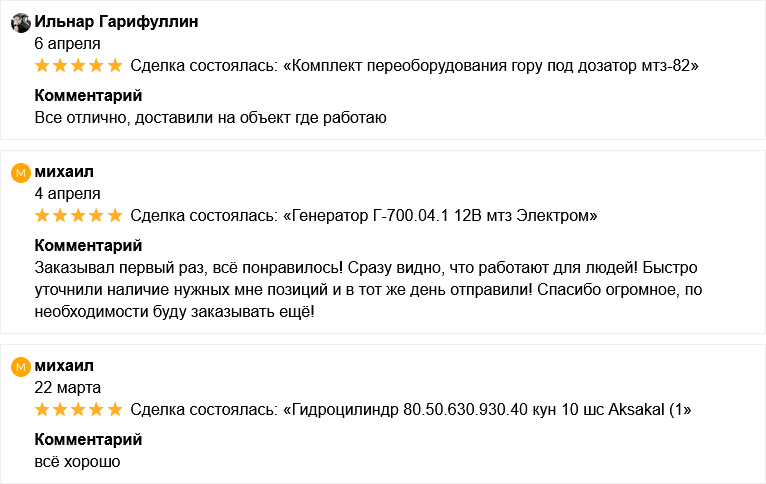Click the Комментарий heading above «всё хорошо»

pyautogui.click(x=88, y=439)
